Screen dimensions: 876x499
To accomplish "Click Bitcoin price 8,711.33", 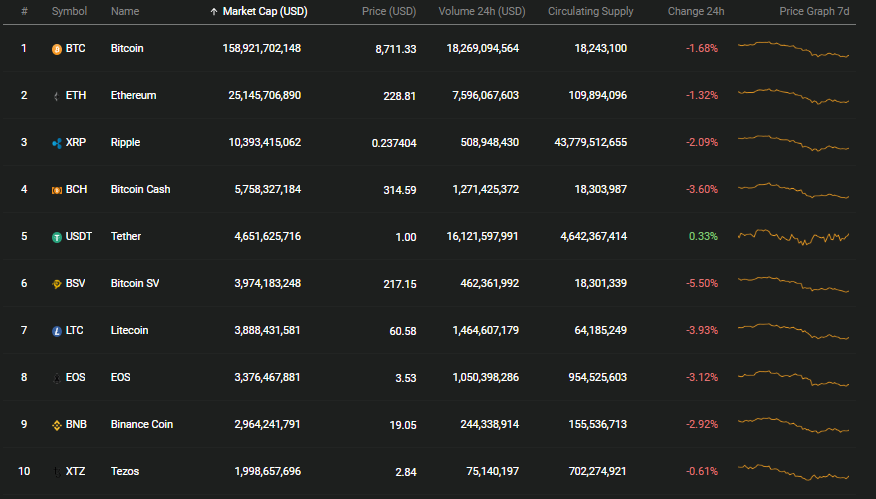I will click(396, 49).
